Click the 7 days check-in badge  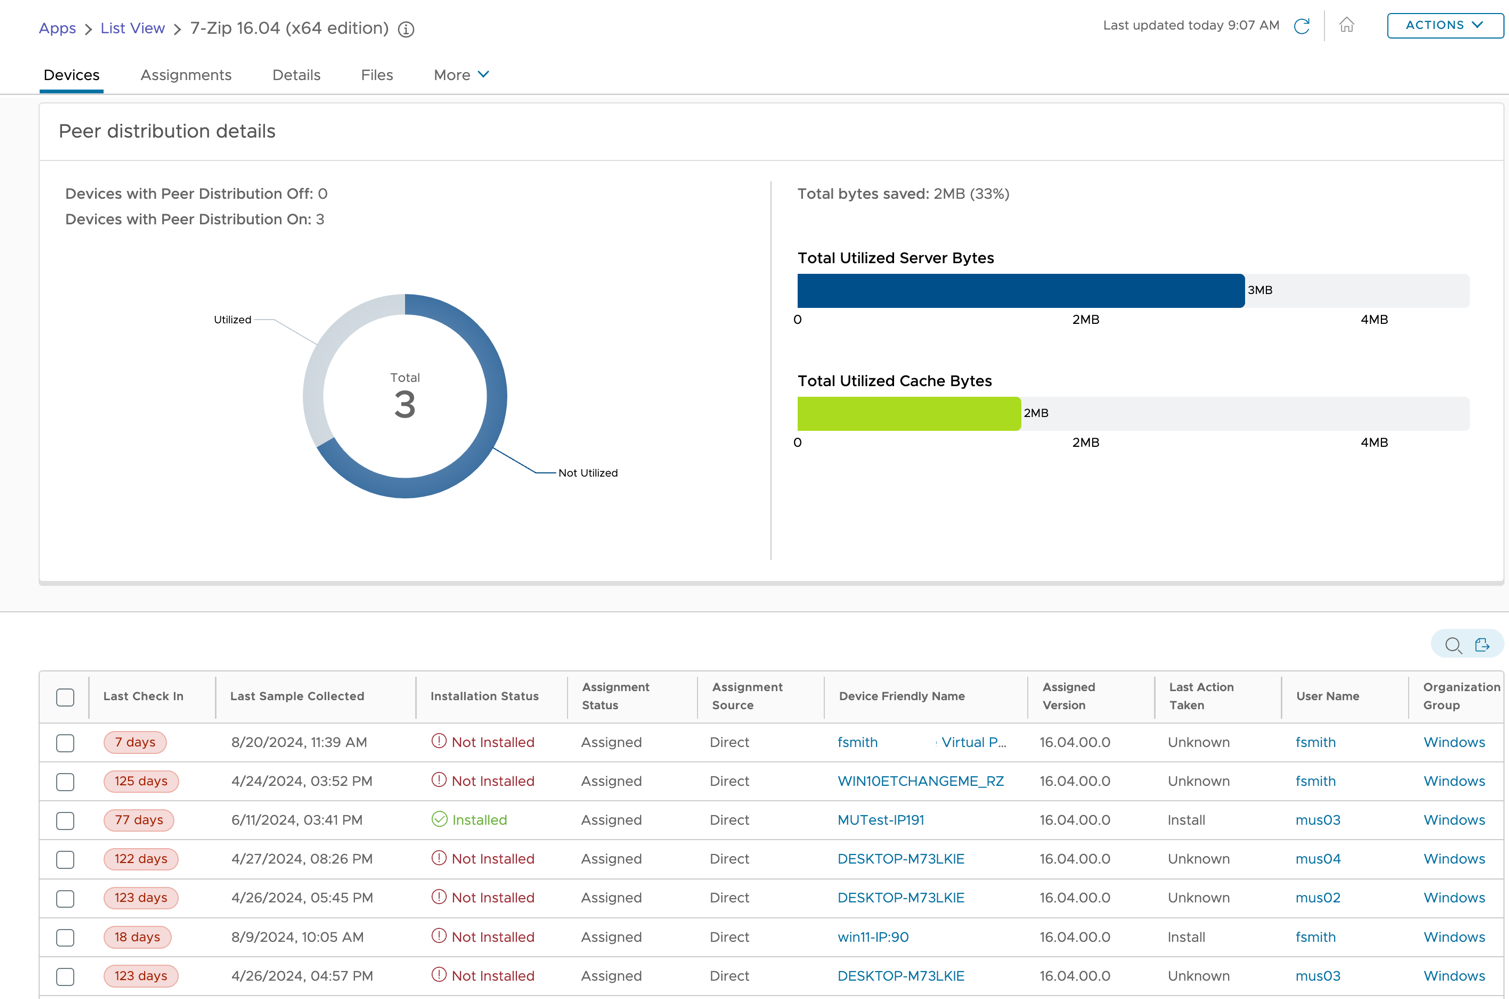(135, 742)
